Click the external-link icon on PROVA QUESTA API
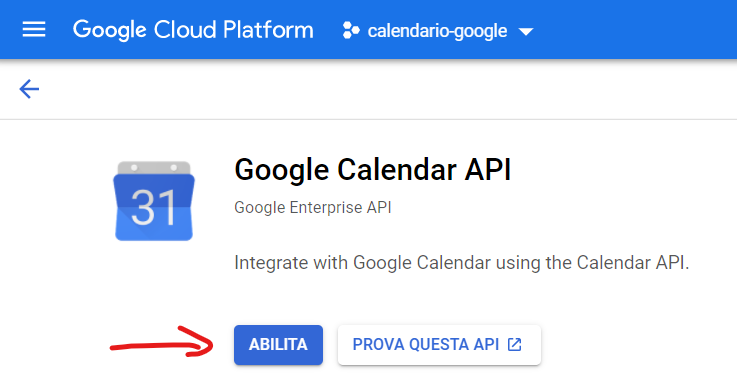Image resolution: width=737 pixels, height=380 pixels. point(515,344)
